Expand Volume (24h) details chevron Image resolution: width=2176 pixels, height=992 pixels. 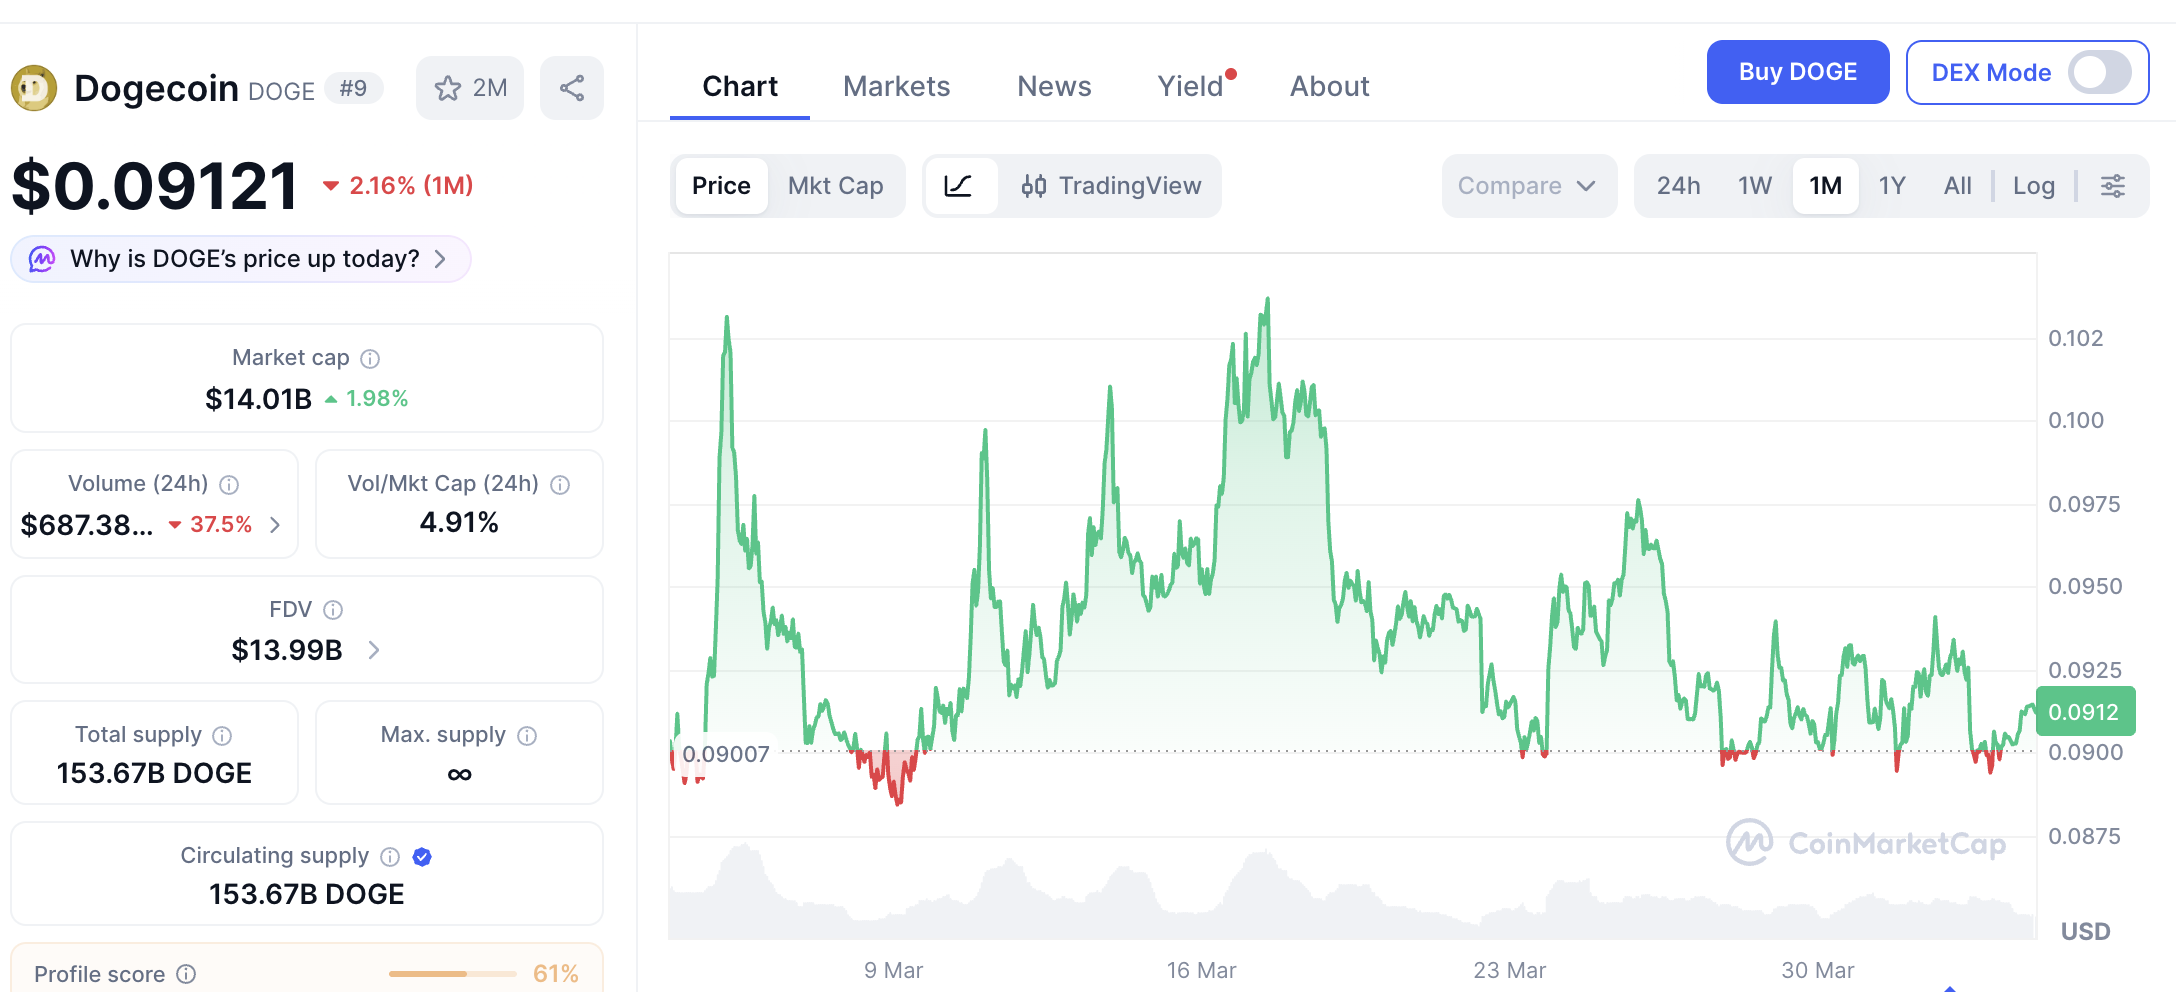(276, 525)
